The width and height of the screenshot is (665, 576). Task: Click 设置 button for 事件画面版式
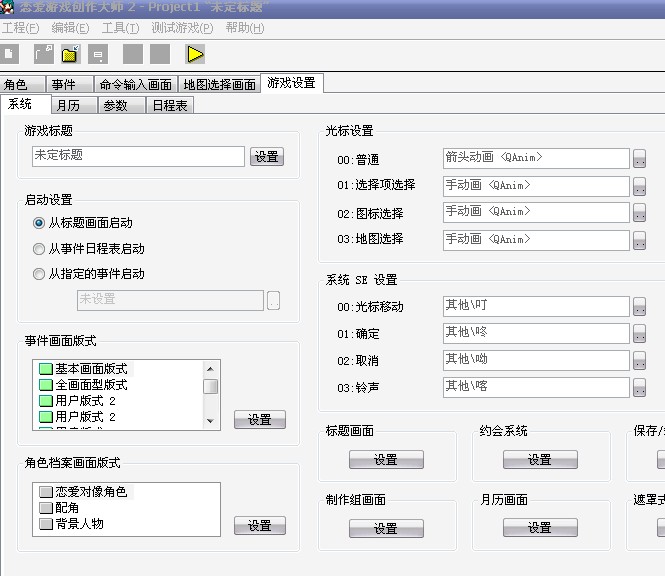coord(260,419)
